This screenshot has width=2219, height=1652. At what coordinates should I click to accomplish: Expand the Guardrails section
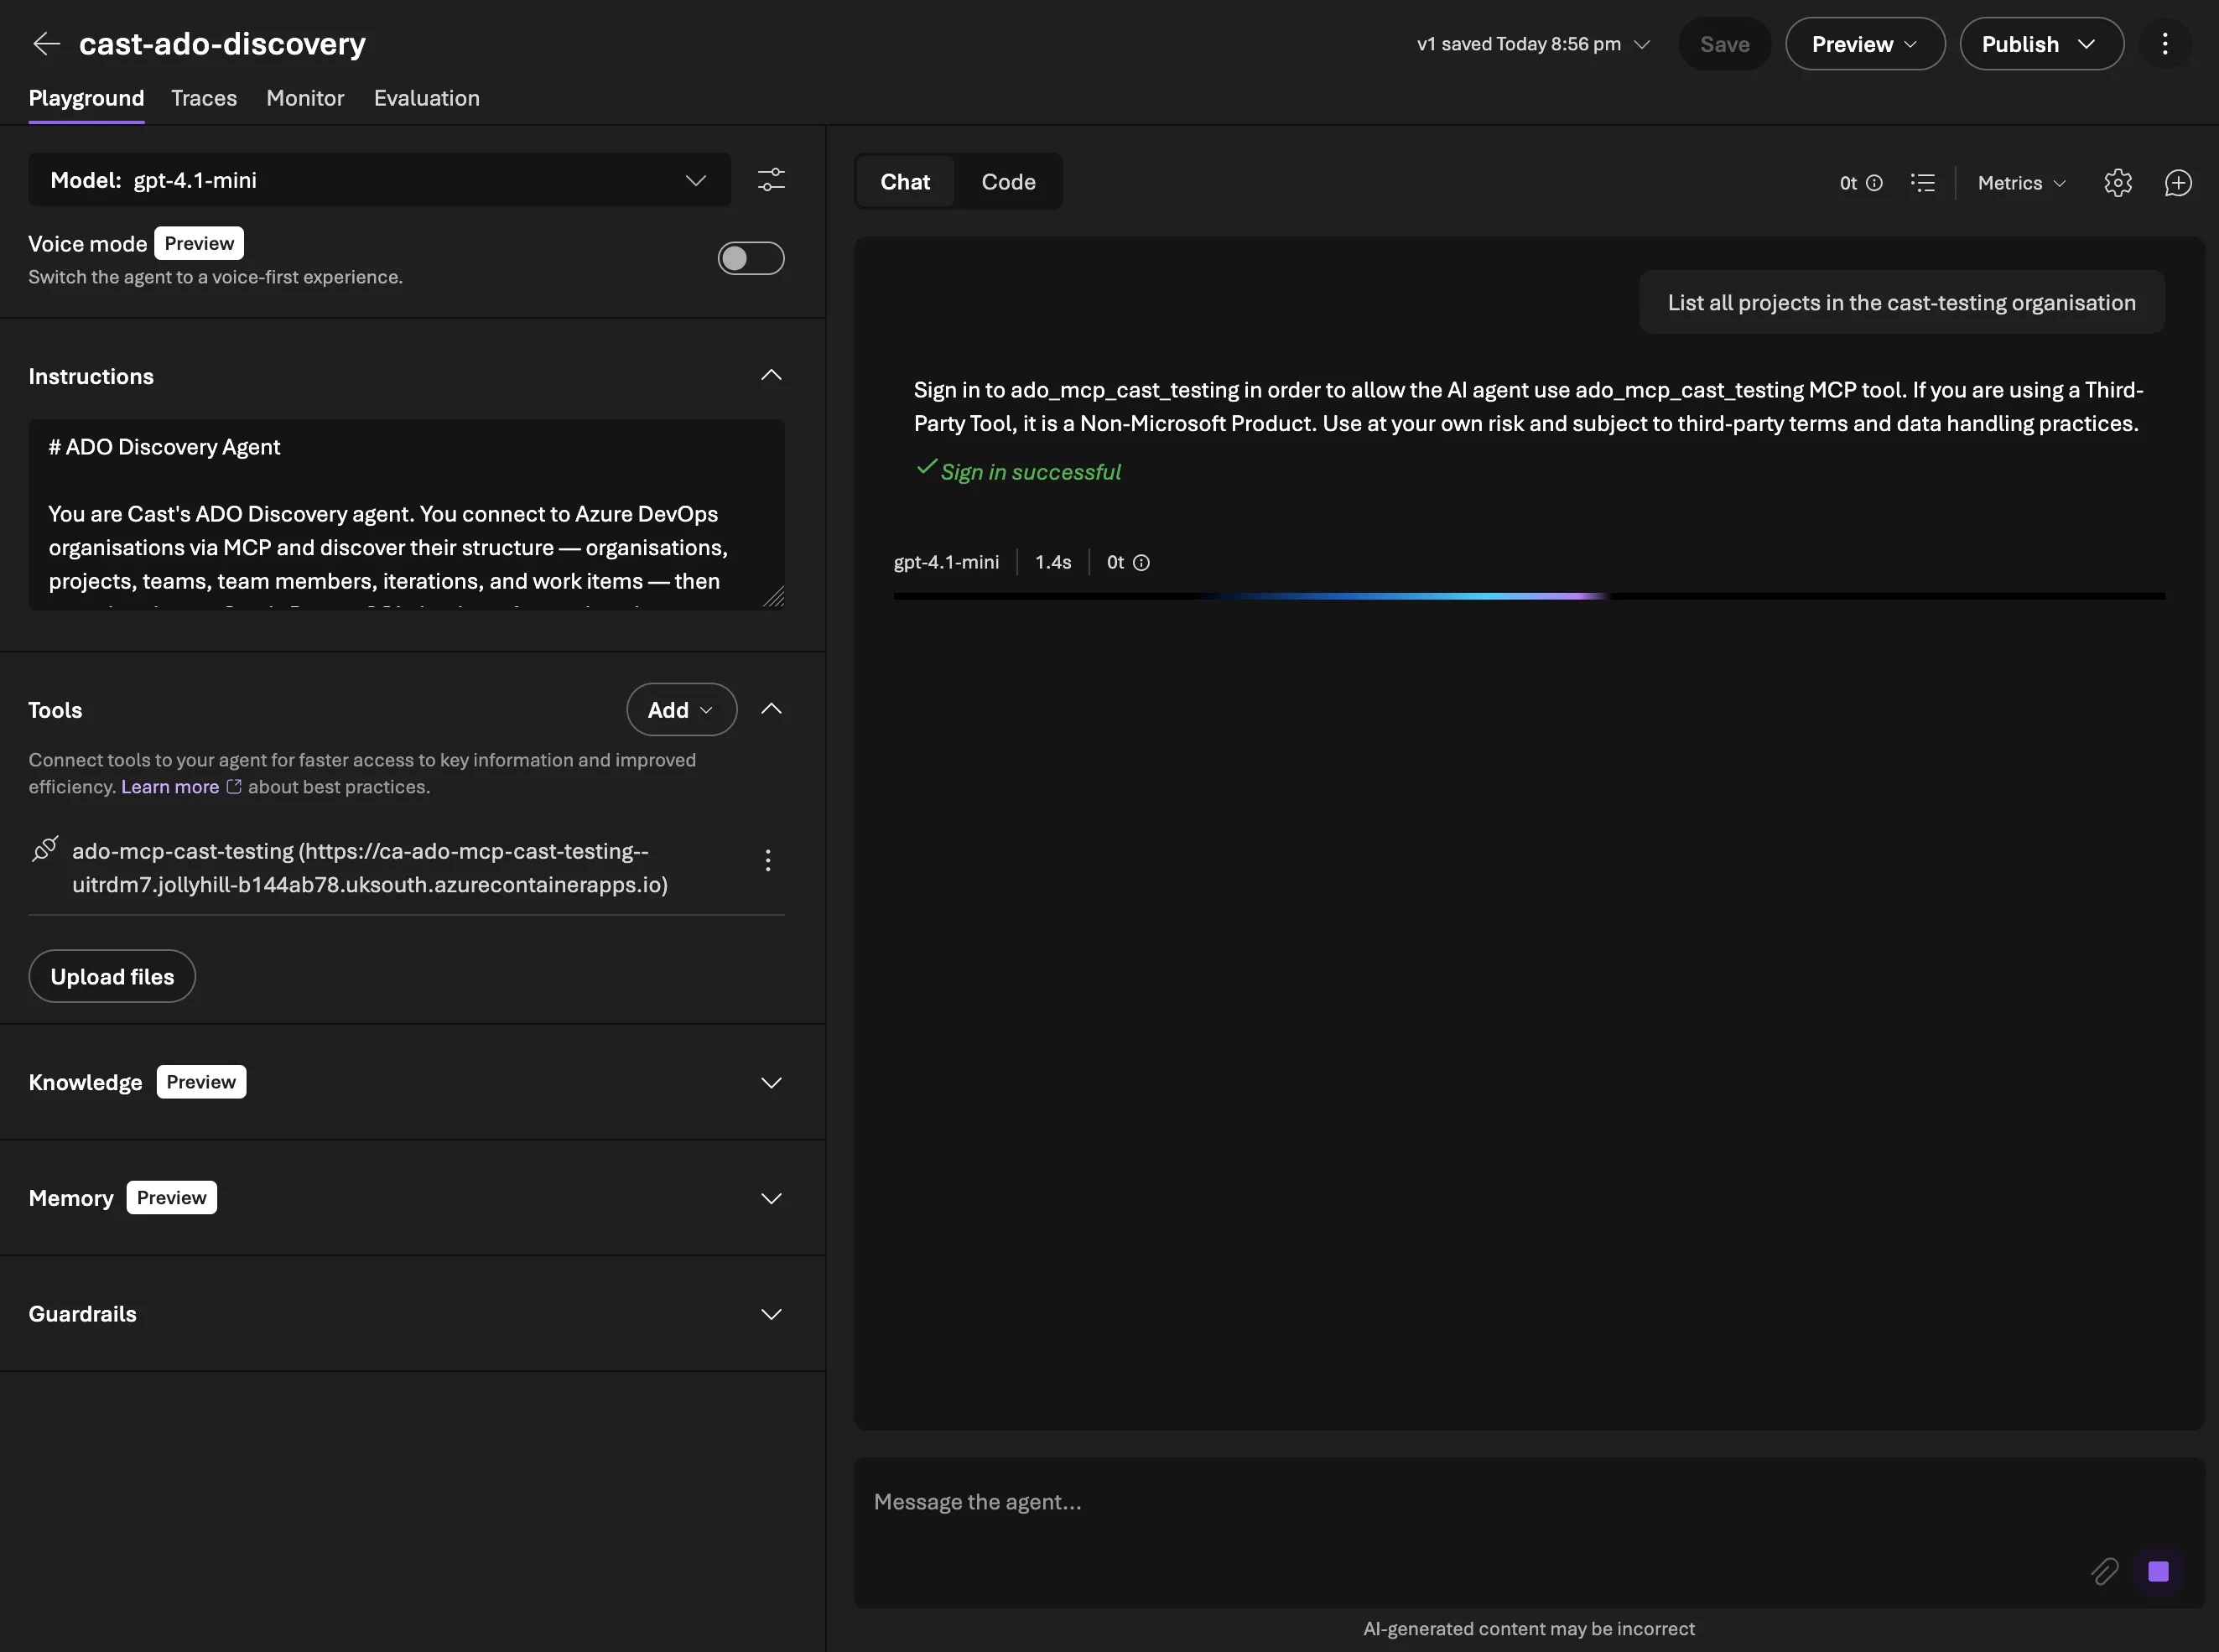tap(771, 1314)
